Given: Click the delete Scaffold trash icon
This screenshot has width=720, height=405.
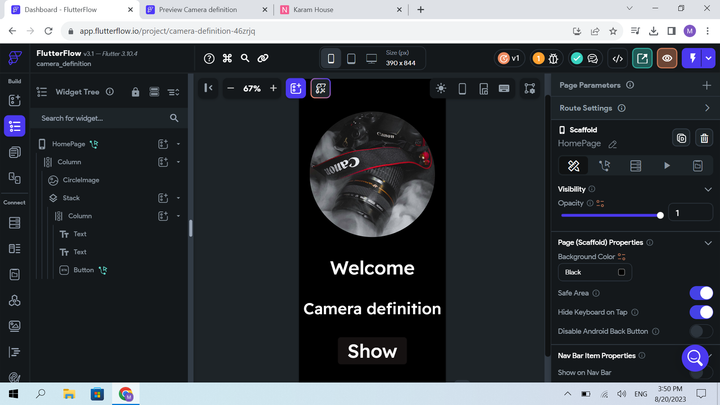Looking at the screenshot, I should (x=704, y=138).
